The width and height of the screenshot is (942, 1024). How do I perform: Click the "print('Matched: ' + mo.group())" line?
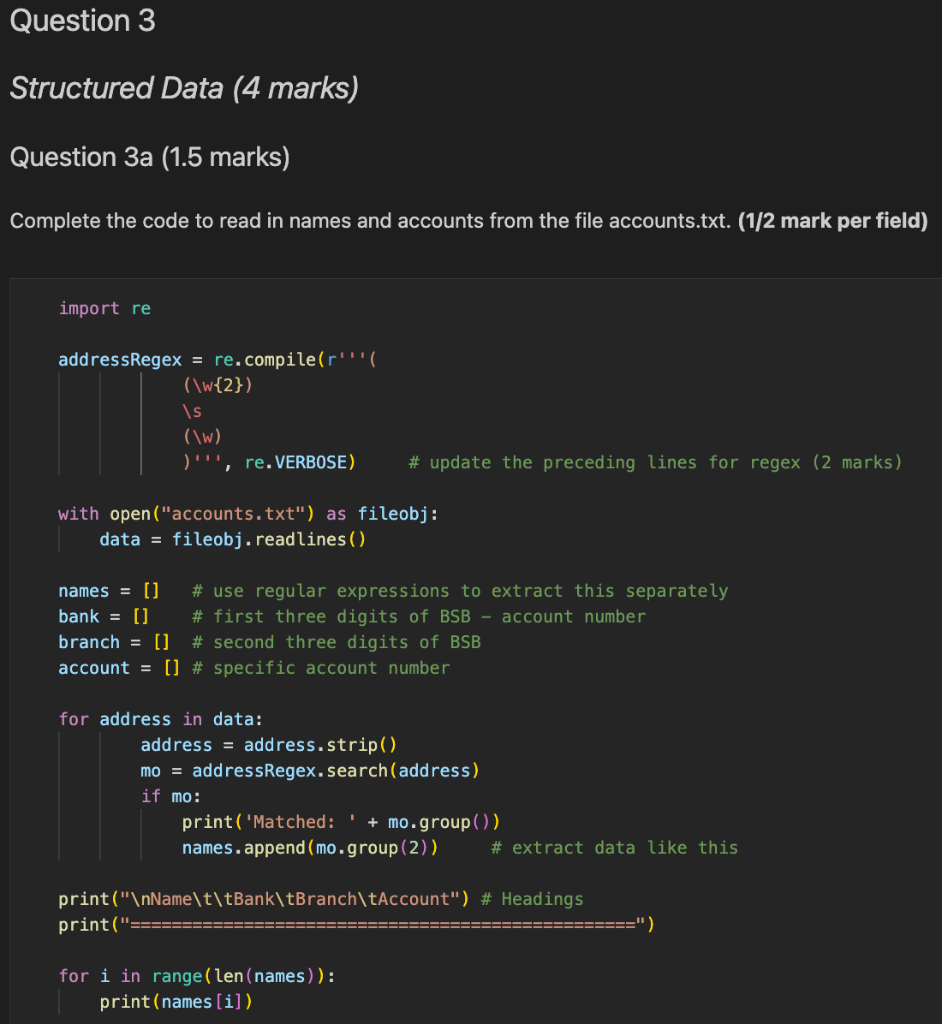point(341,822)
